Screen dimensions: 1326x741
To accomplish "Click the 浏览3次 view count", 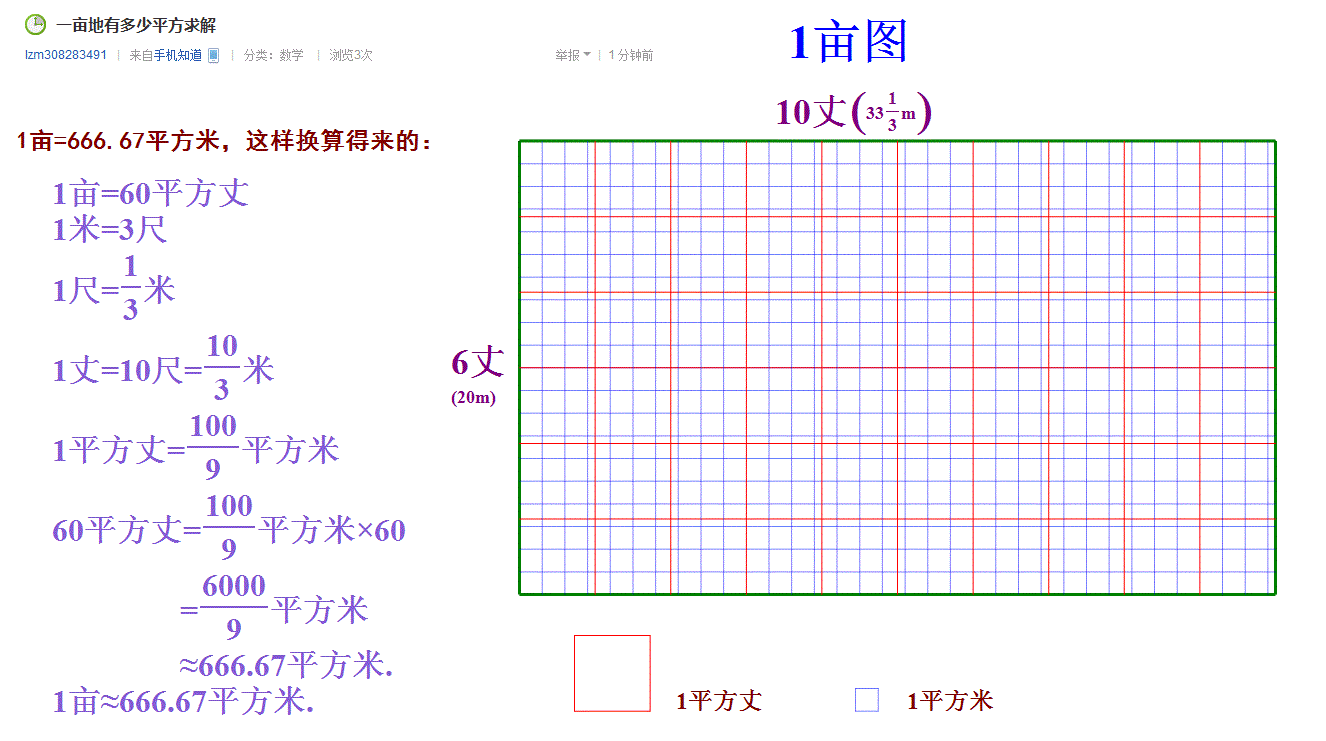I will click(351, 55).
